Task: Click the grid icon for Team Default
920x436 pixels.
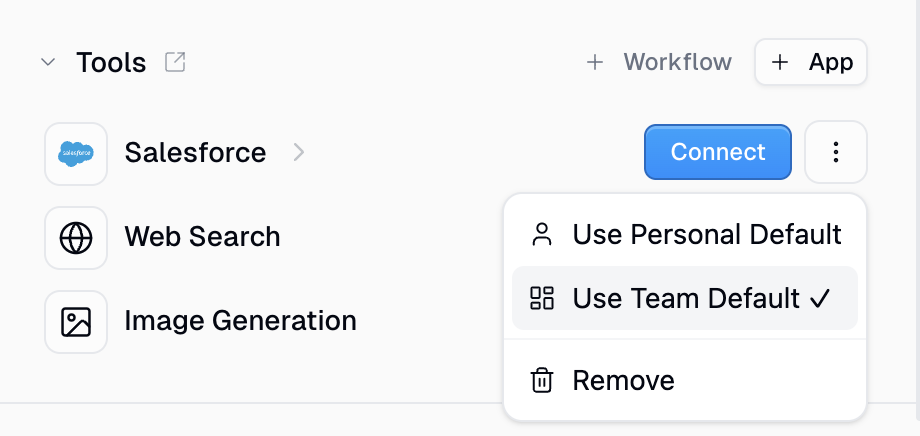Action: 542,298
